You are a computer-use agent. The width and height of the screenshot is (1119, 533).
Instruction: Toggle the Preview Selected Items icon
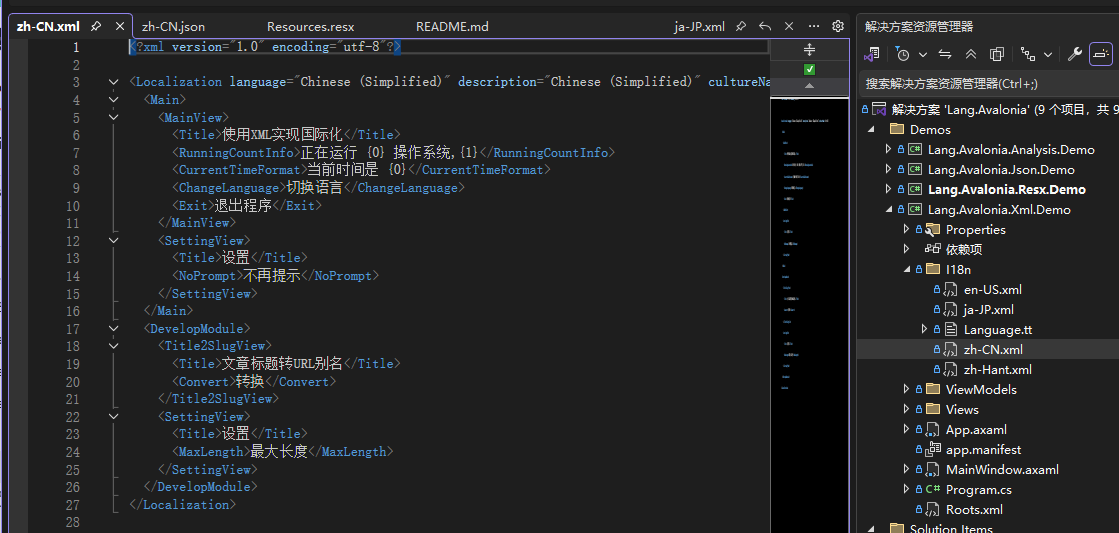tap(1100, 54)
